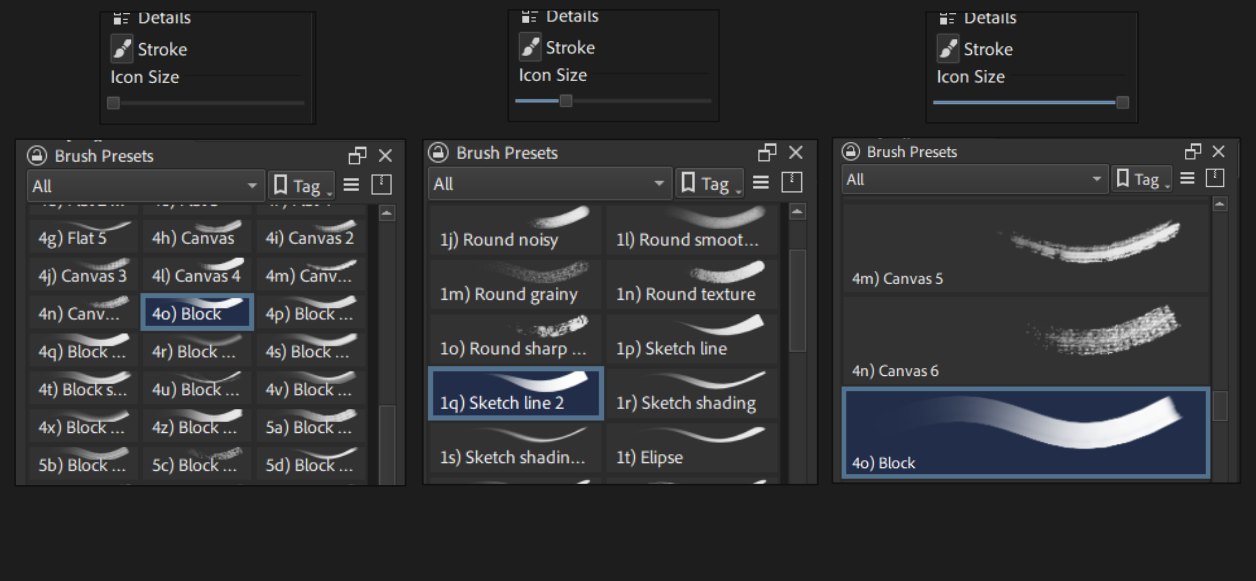Select the large 4n) Canvas 6 preset thumbnail

[1026, 340]
